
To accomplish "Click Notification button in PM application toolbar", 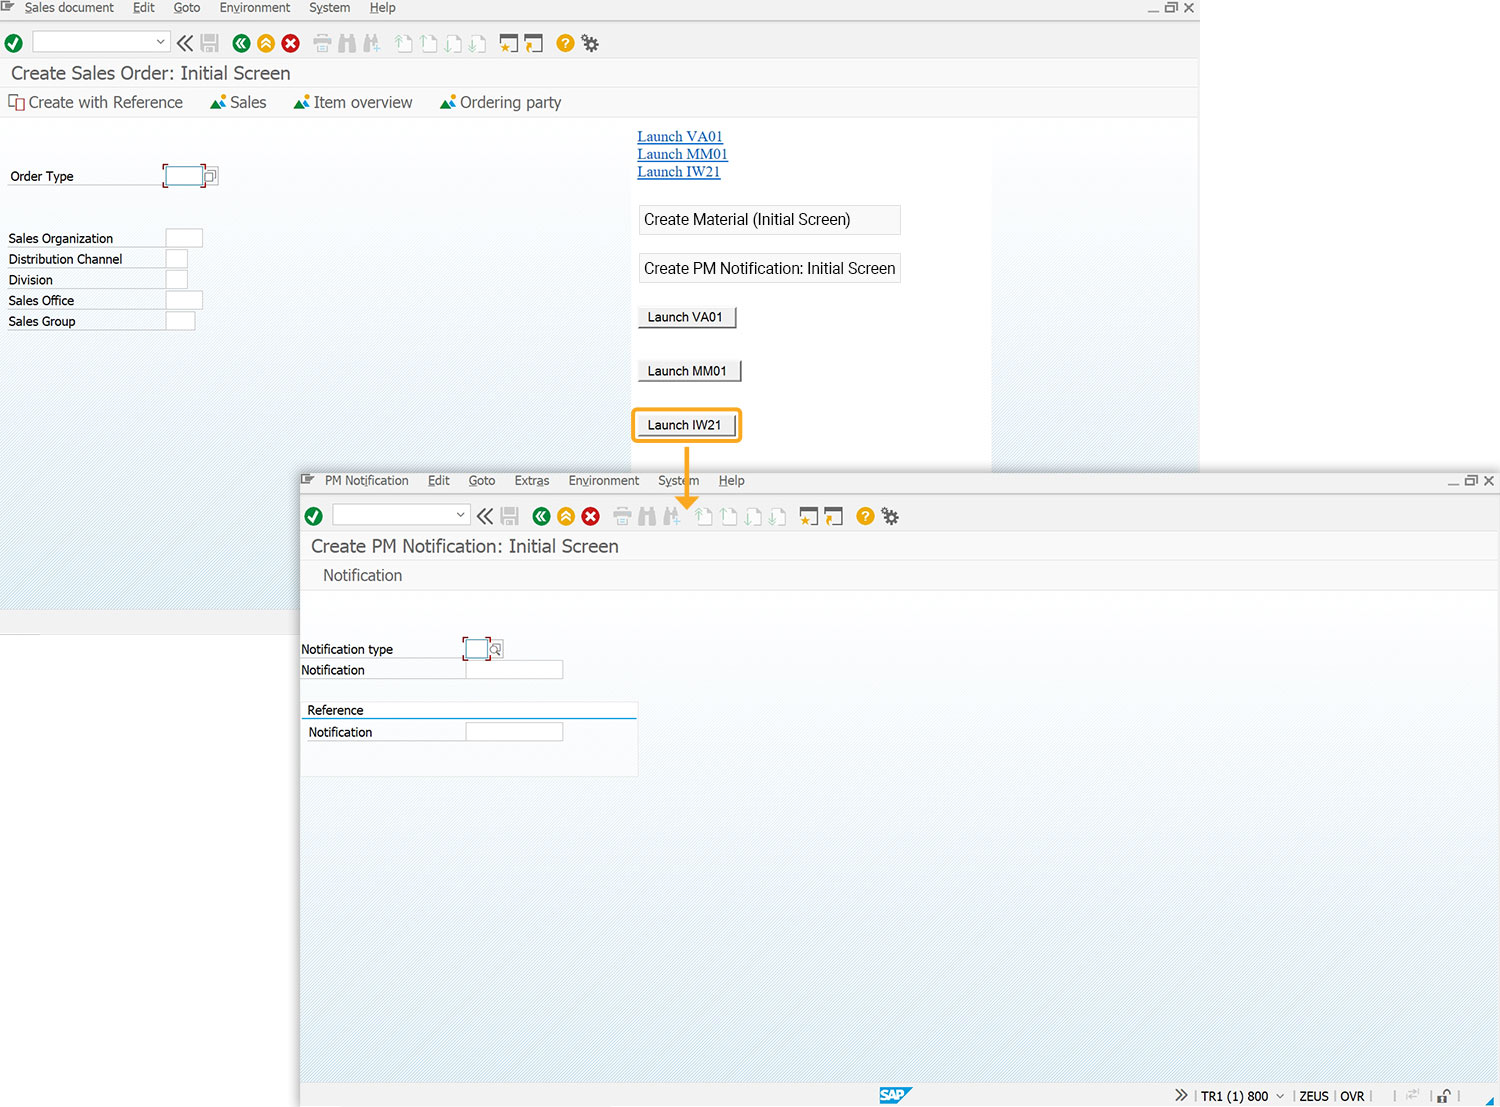I will (362, 576).
